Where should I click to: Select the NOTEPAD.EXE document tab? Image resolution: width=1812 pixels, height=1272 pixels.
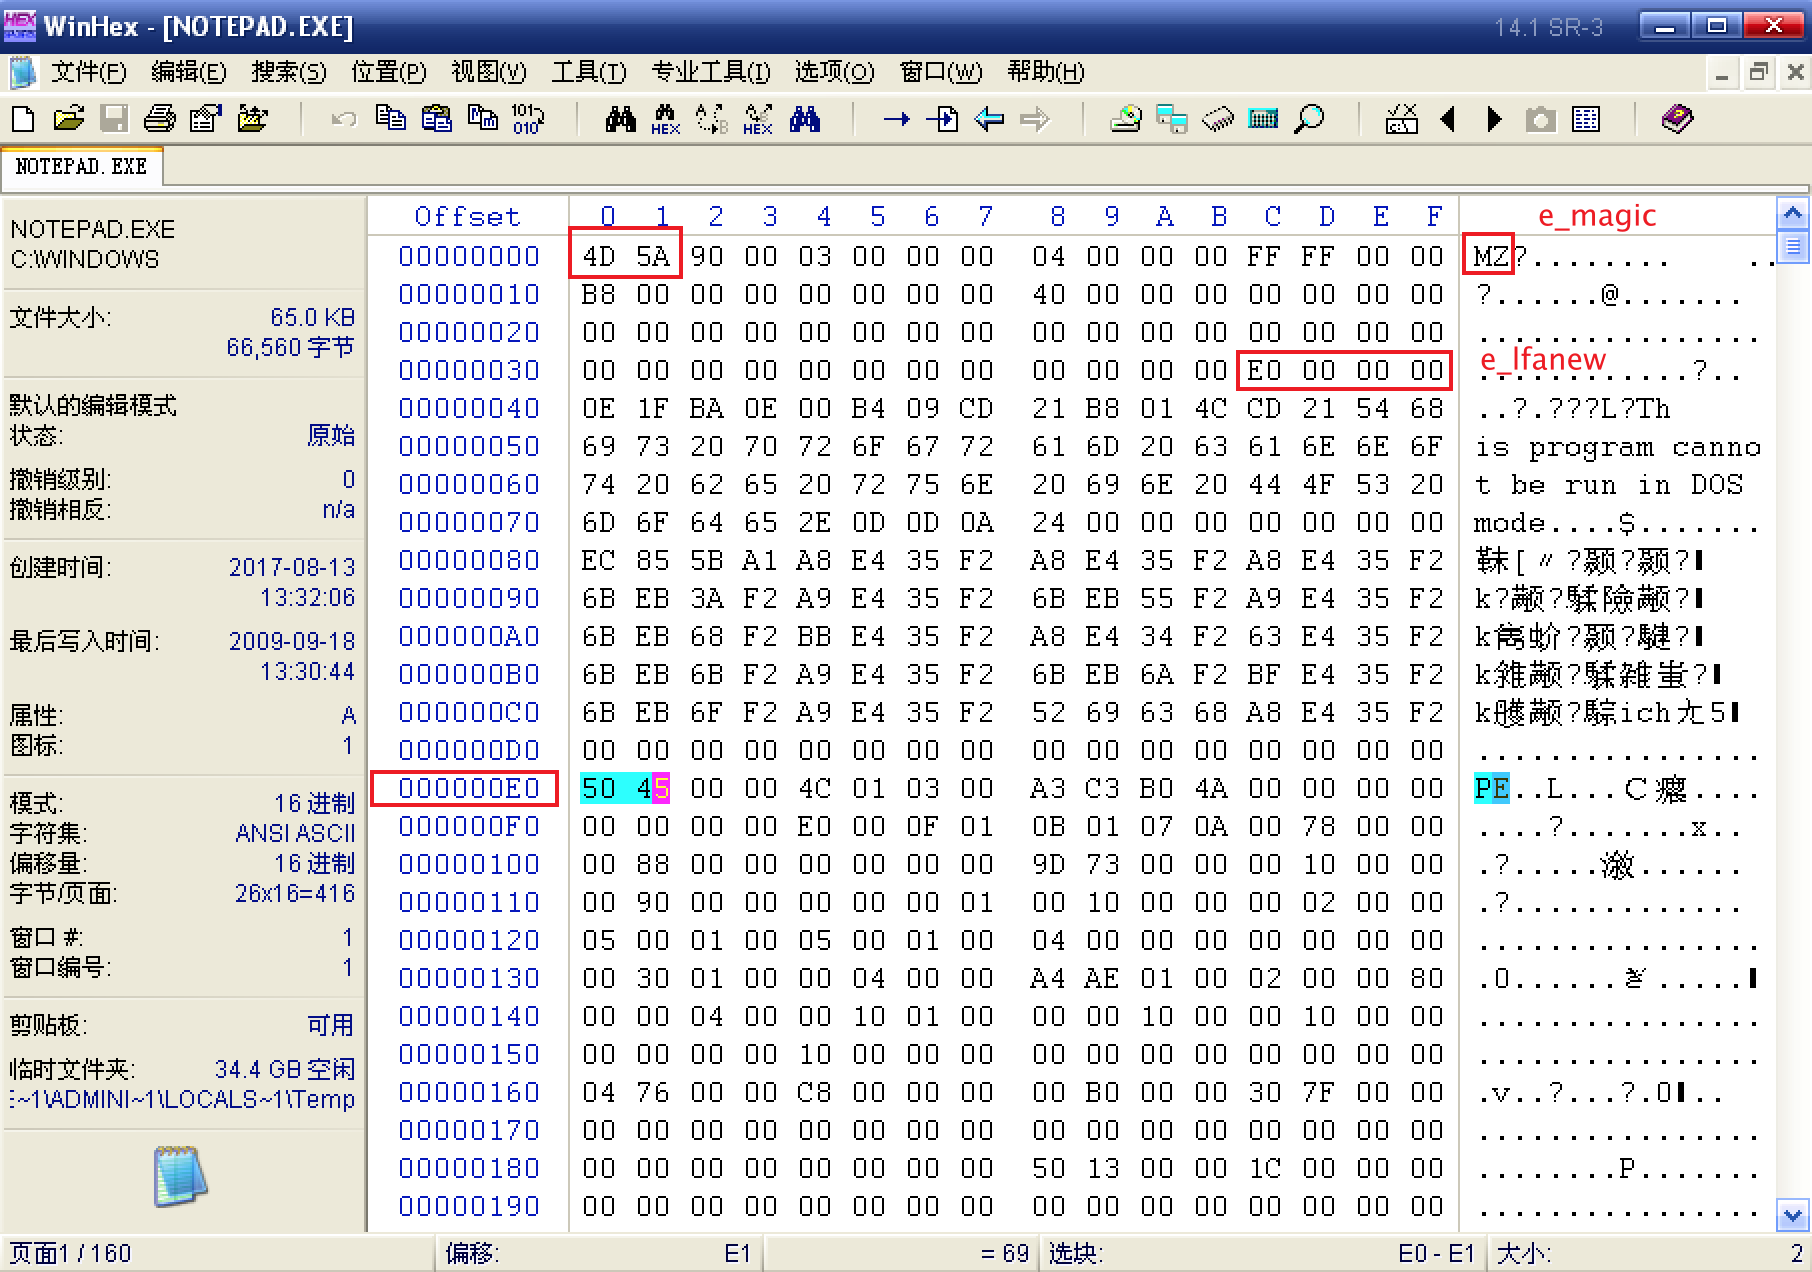click(81, 166)
